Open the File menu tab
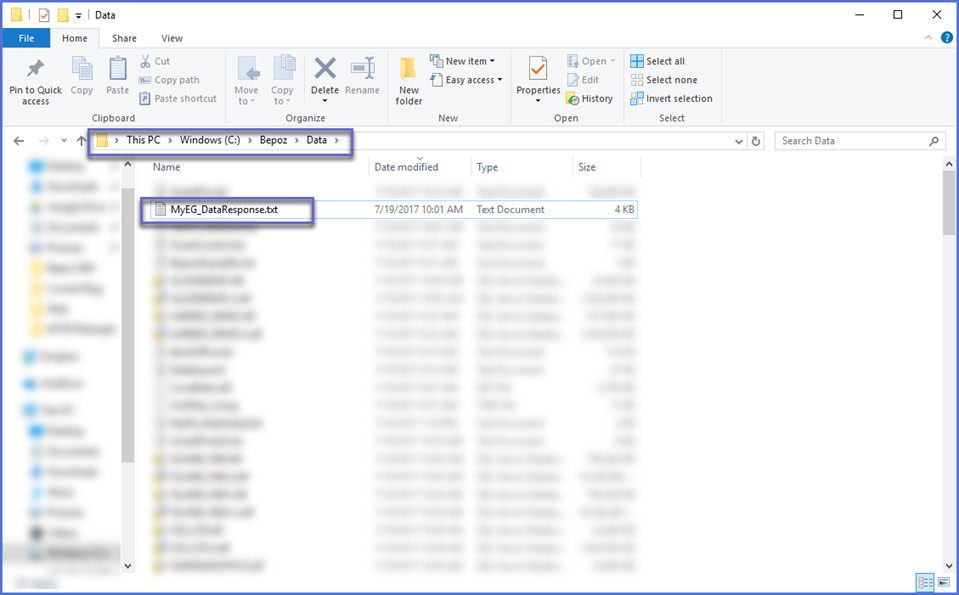 26,38
